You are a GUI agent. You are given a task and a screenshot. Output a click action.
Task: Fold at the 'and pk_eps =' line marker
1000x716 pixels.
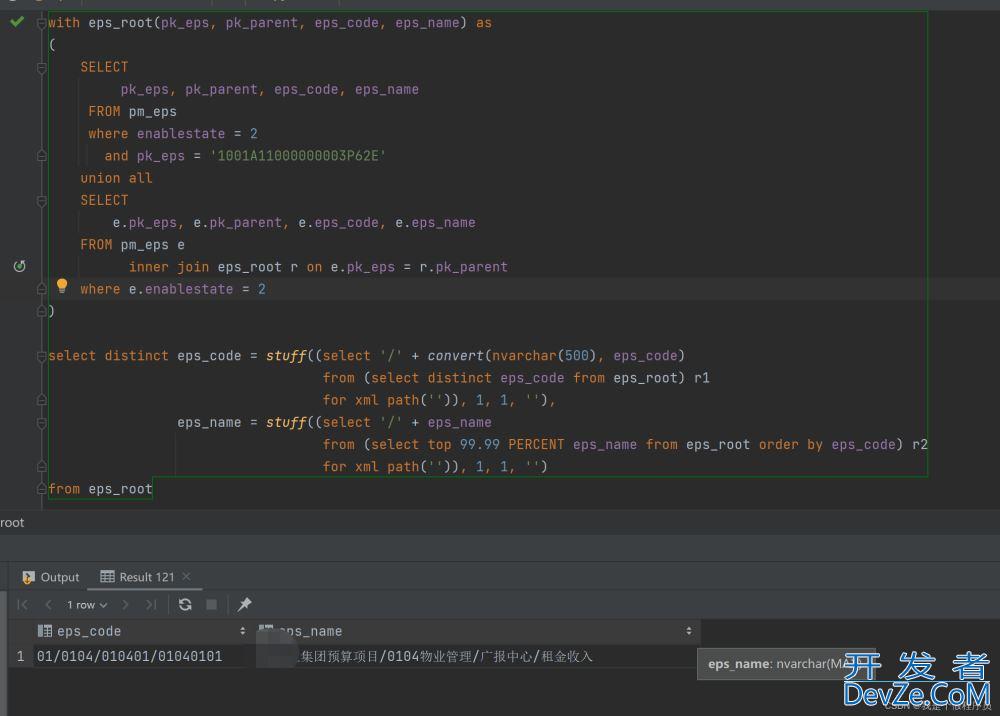41,156
